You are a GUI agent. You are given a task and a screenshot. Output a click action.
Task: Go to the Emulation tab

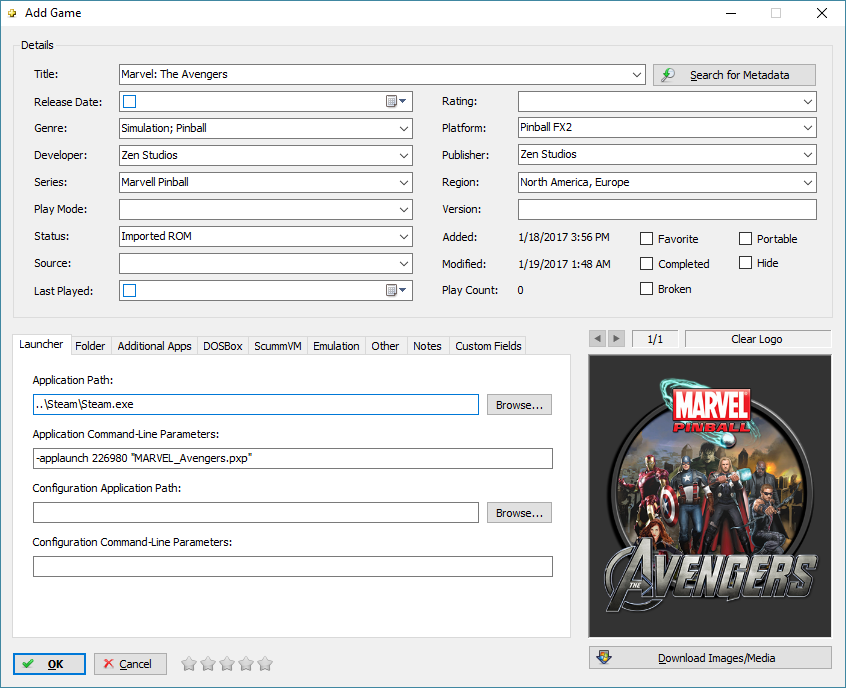point(336,346)
